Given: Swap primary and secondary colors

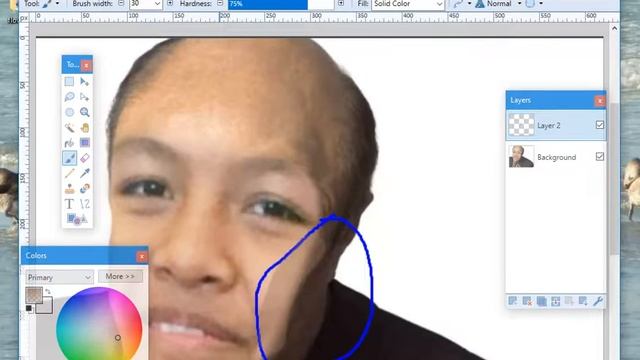Looking at the screenshot, I should coord(48,291).
